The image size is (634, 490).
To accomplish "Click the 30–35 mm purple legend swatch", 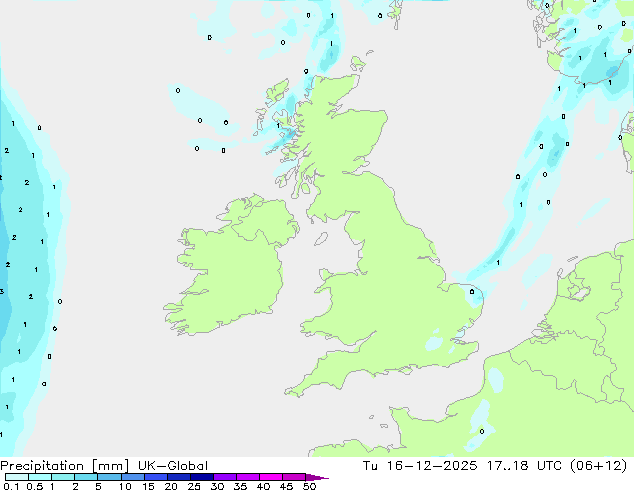I will [x=225, y=477].
